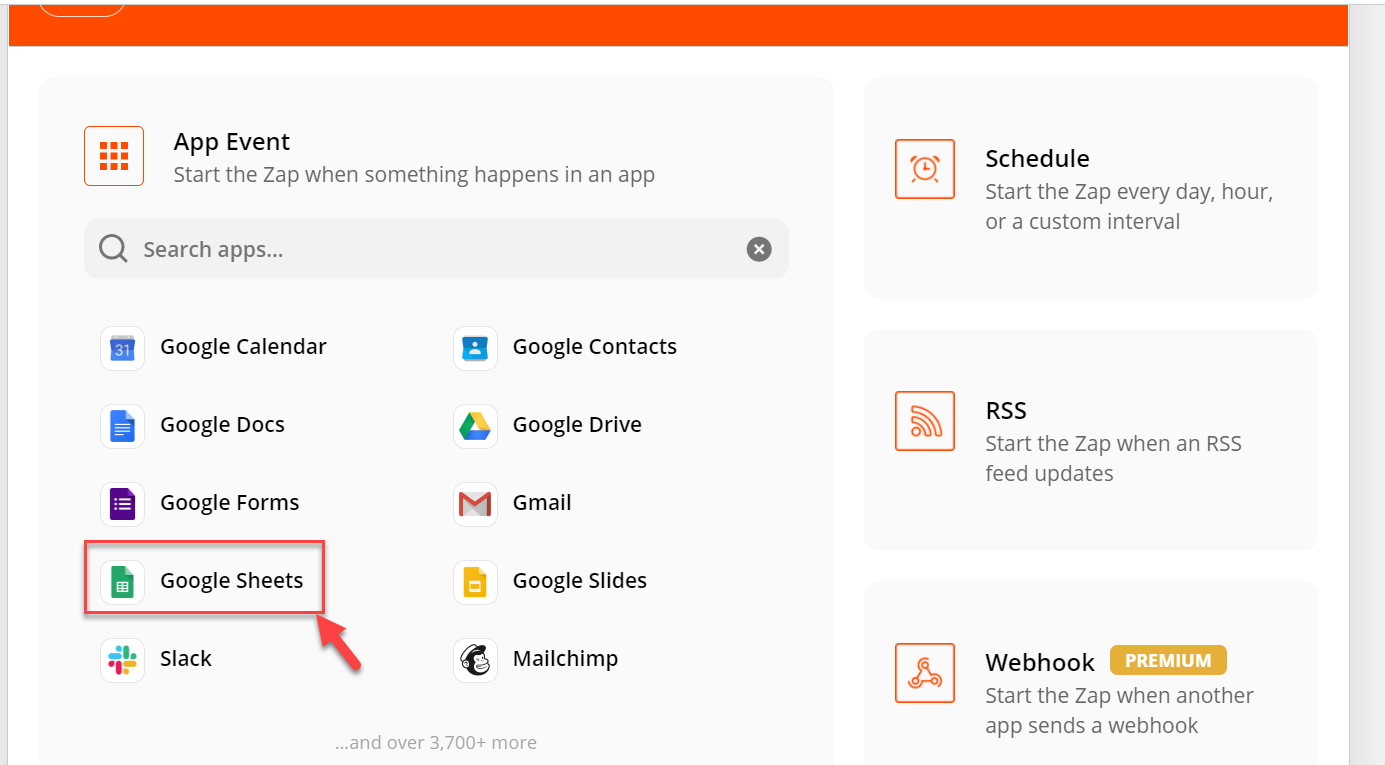Open the Schedule alarm clock icon
1385x765 pixels.
tap(925, 169)
